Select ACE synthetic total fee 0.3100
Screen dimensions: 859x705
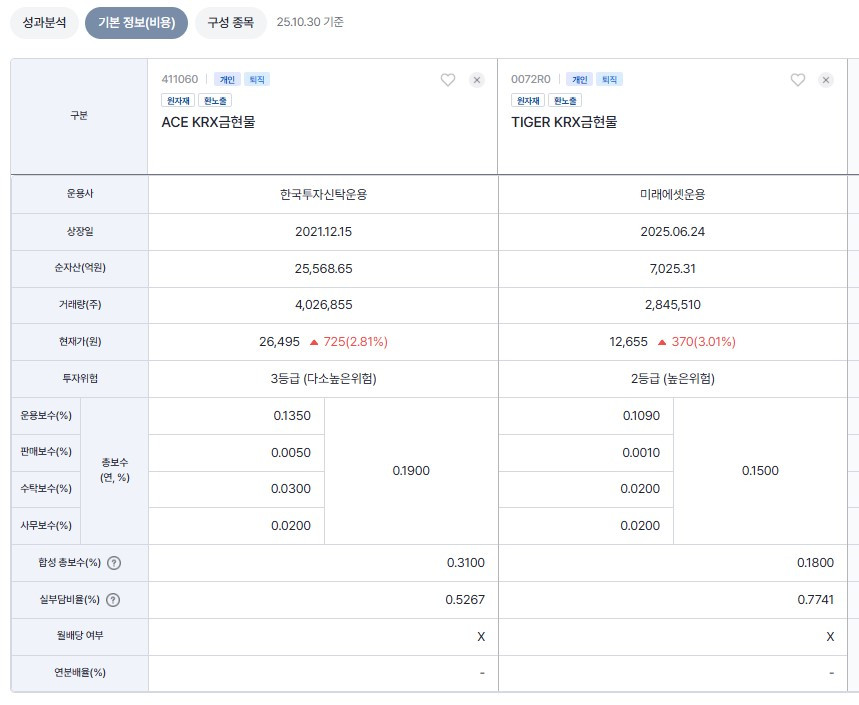[x=466, y=563]
